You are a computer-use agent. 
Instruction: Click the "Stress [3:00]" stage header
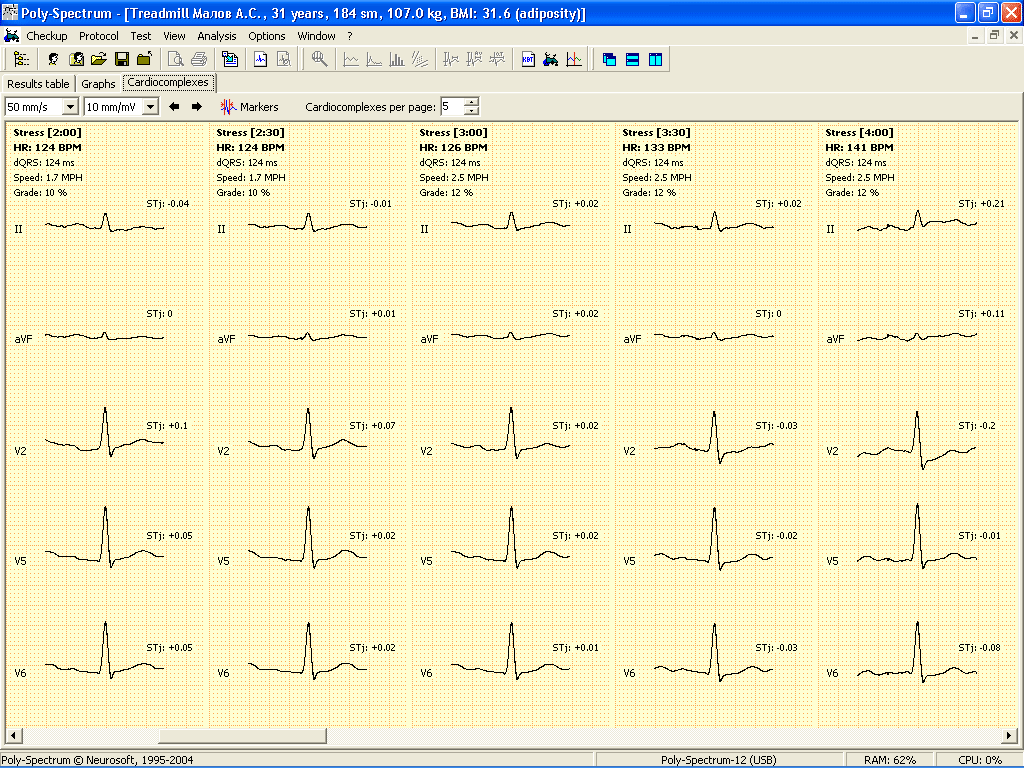(x=454, y=133)
